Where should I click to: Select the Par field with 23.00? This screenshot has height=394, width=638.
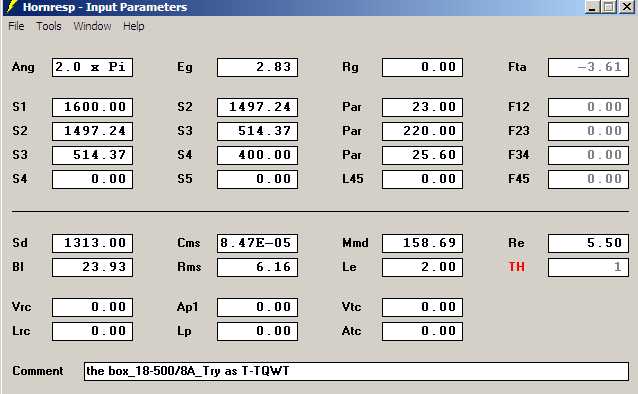click(x=422, y=107)
